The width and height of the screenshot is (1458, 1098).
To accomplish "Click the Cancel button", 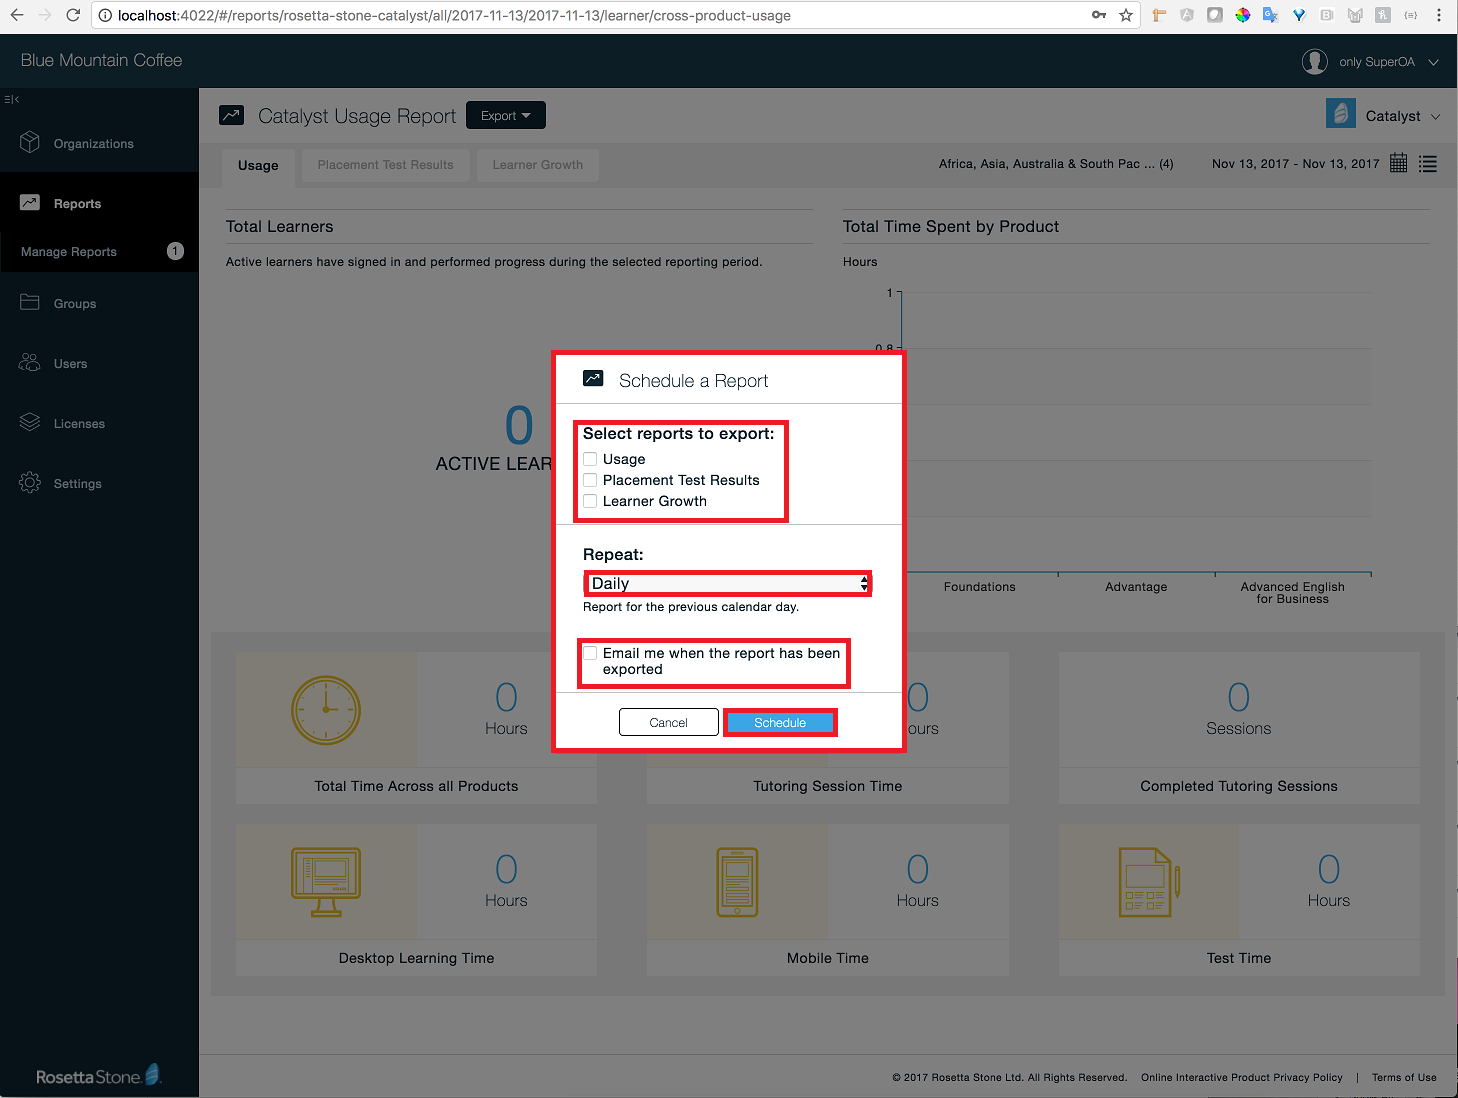I will 669,722.
